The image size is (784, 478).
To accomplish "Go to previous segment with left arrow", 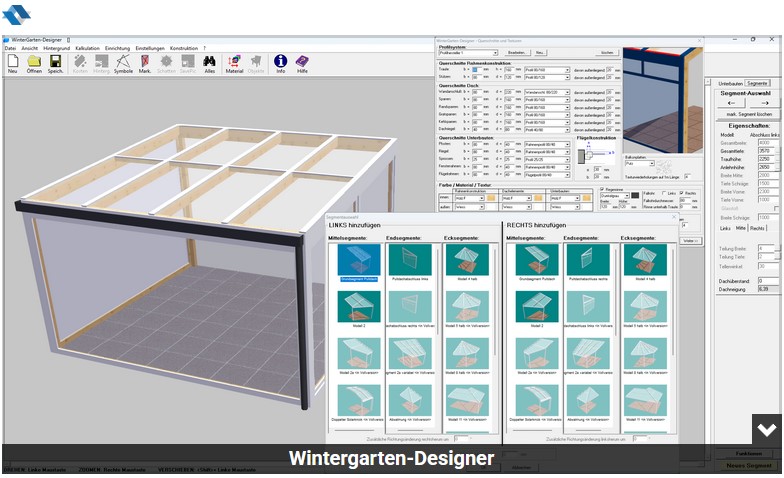I will (x=732, y=103).
